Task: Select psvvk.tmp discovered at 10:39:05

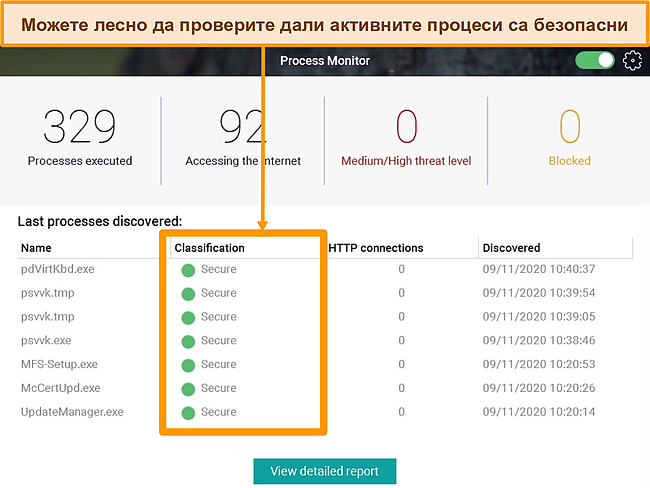Action: pyautogui.click(x=48, y=317)
